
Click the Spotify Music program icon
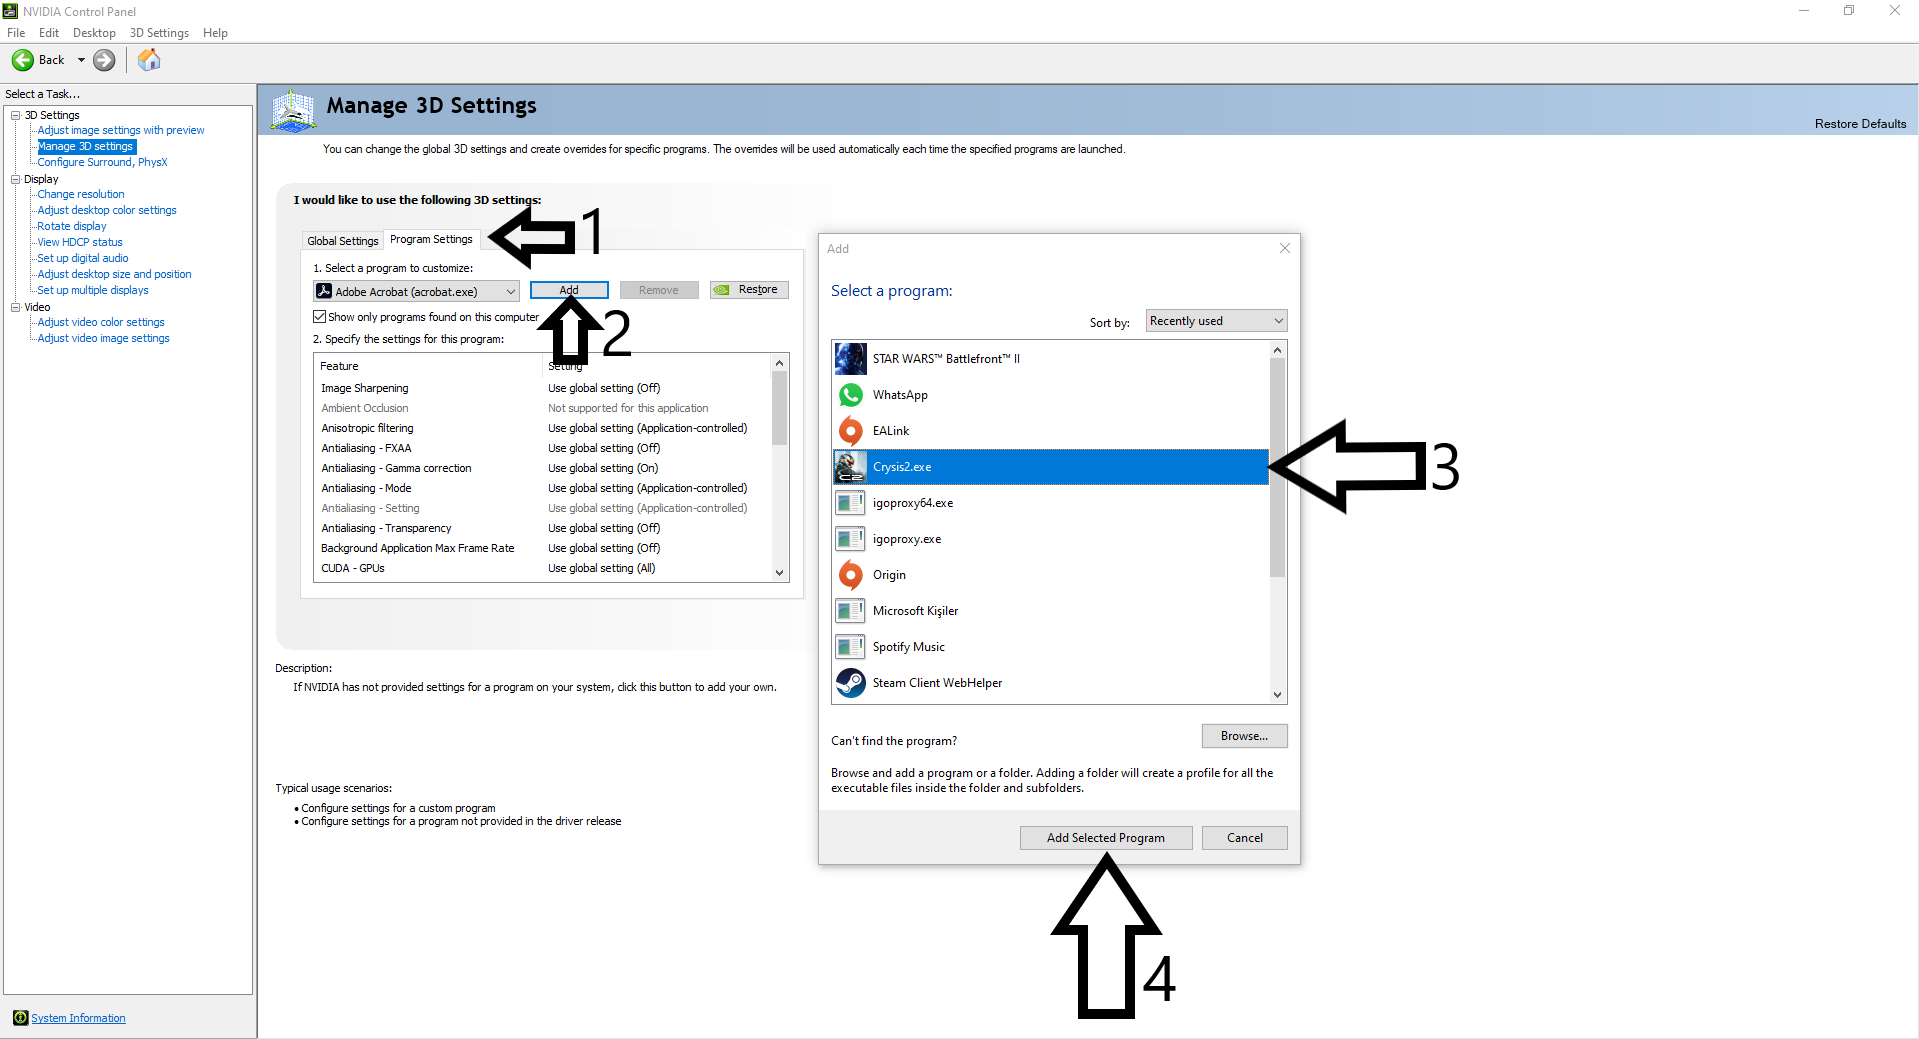pyautogui.click(x=851, y=647)
